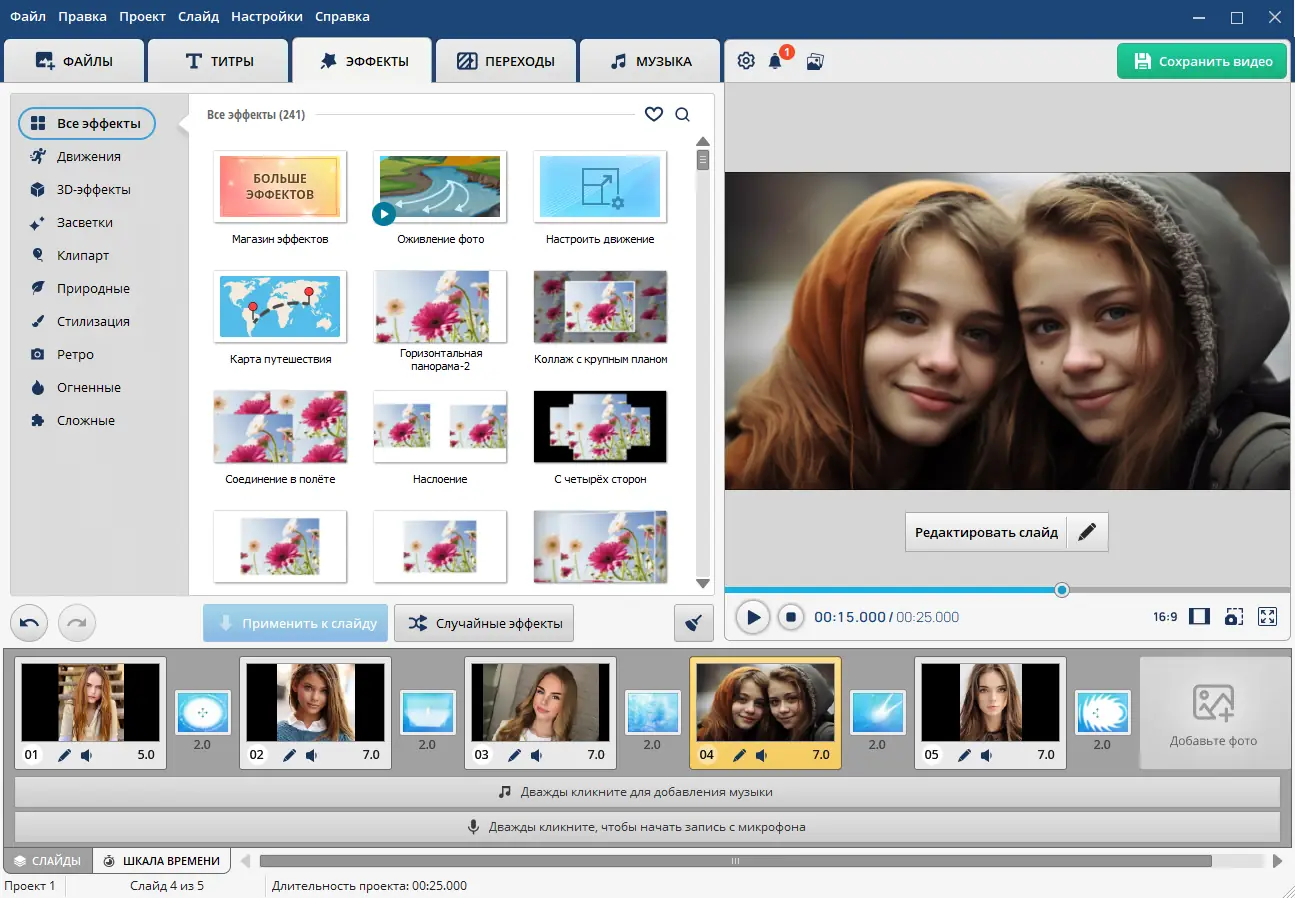This screenshot has width=1295, height=898.
Task: Switch to the ШКАЛА ВРЕМЕНИ view
Action: click(x=161, y=861)
